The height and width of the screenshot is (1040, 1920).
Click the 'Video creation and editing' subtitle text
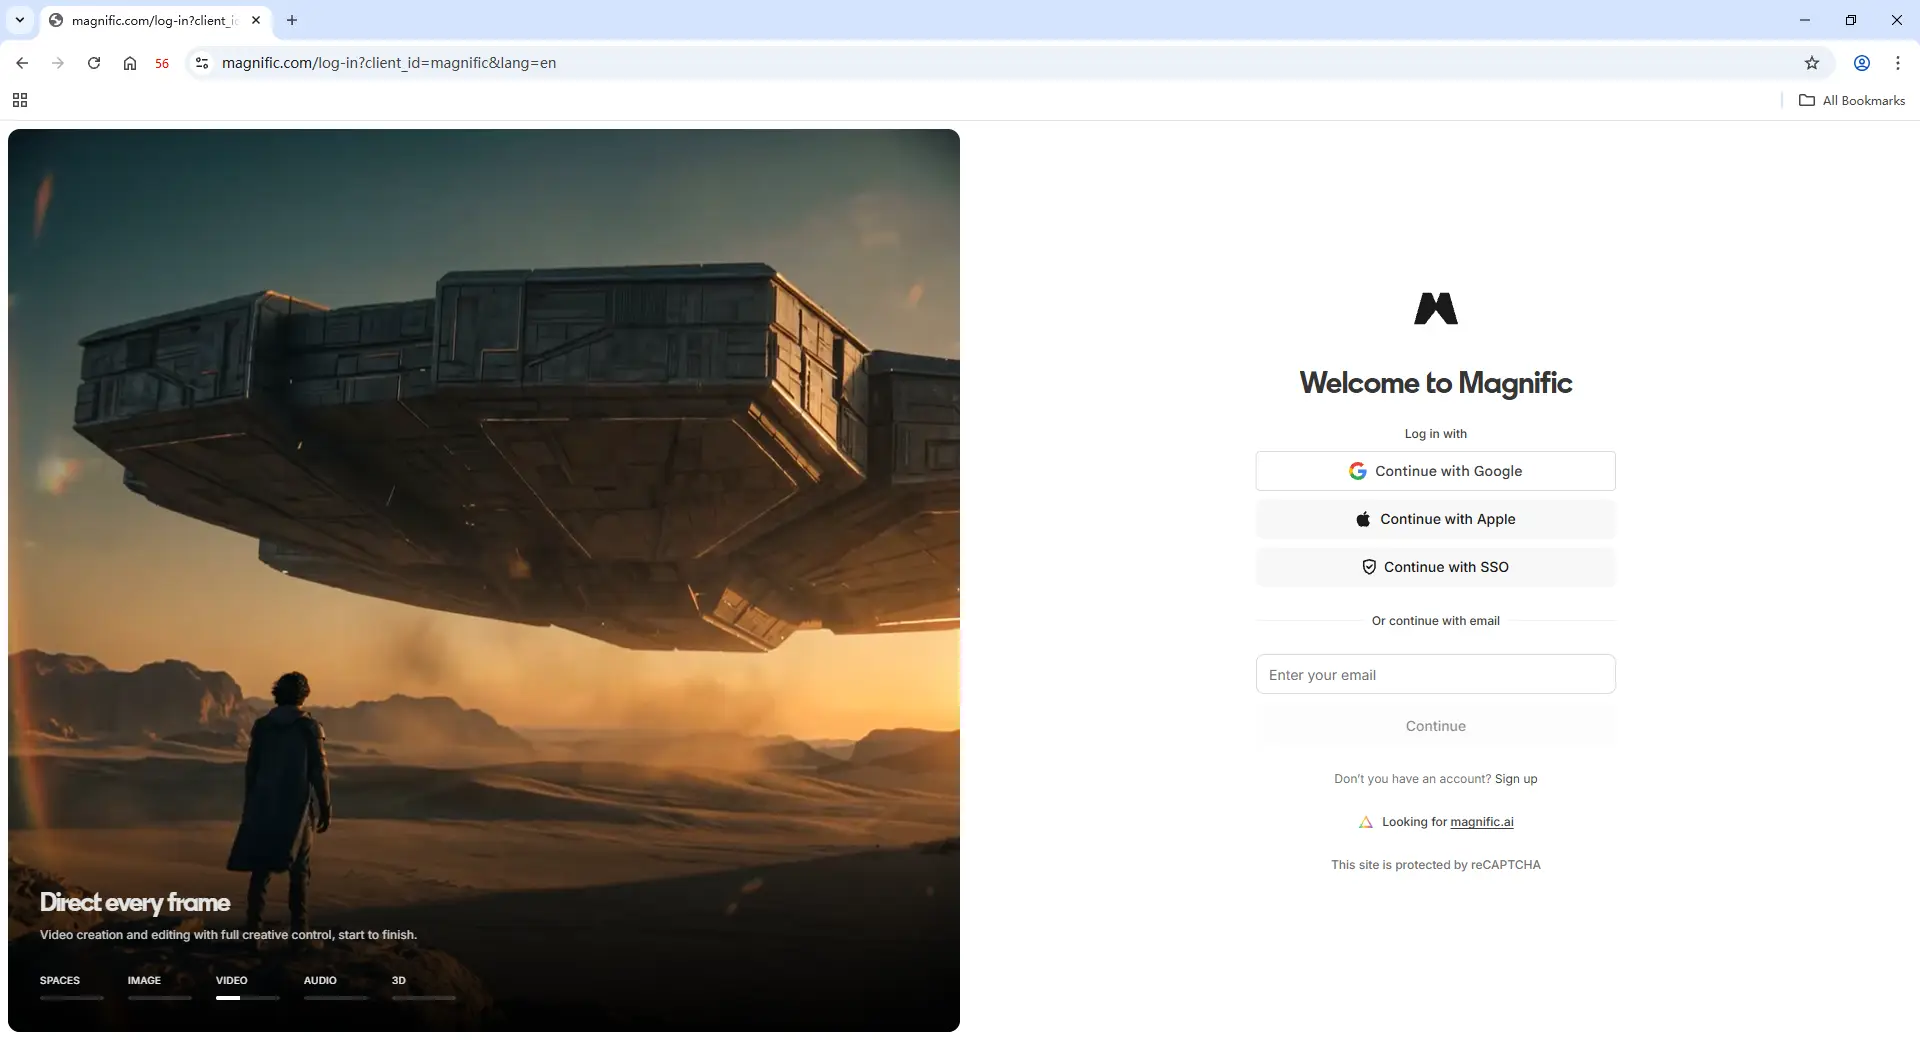229,935
